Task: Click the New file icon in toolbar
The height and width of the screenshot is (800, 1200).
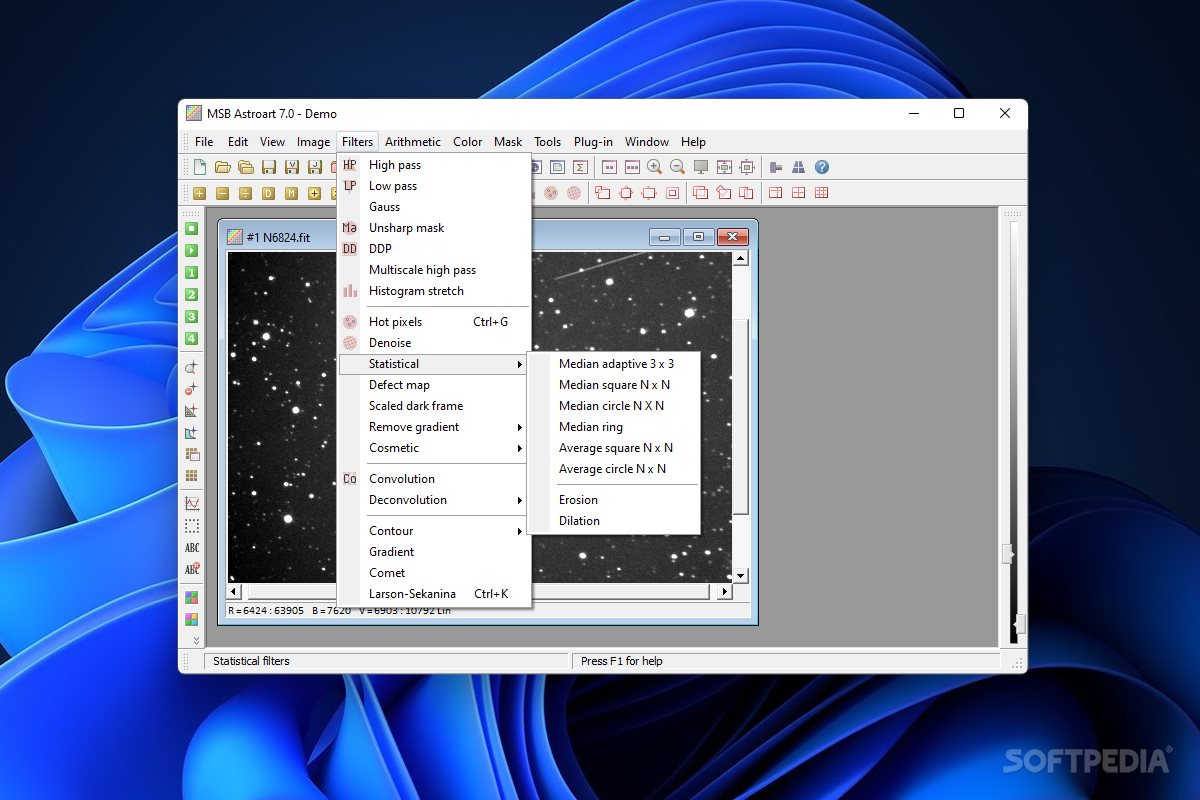Action: click(200, 167)
